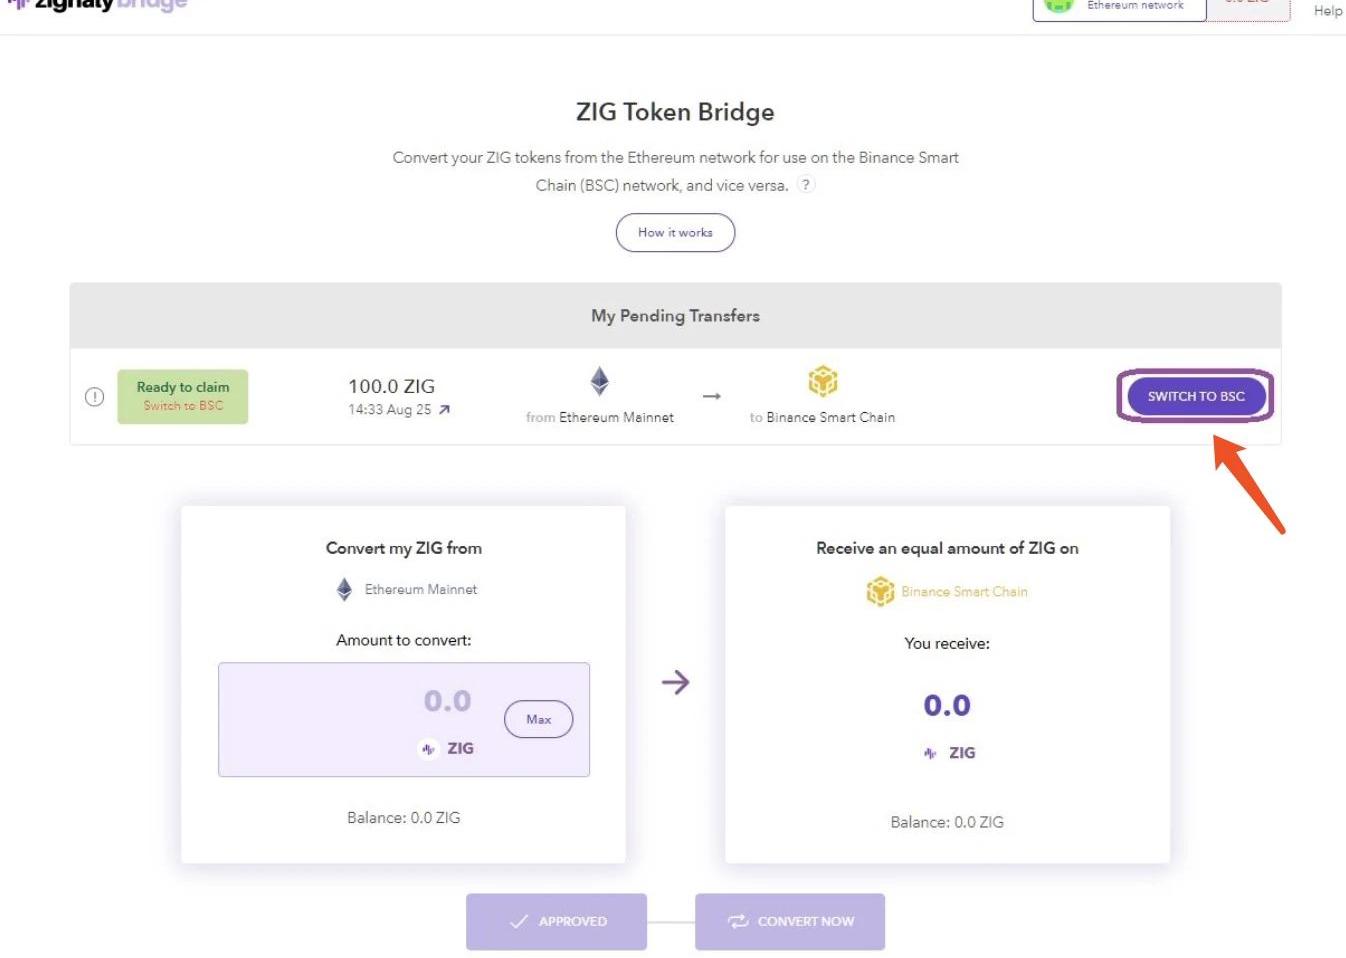Click ZIG token icon in amount box
1346x958 pixels.
coord(428,749)
